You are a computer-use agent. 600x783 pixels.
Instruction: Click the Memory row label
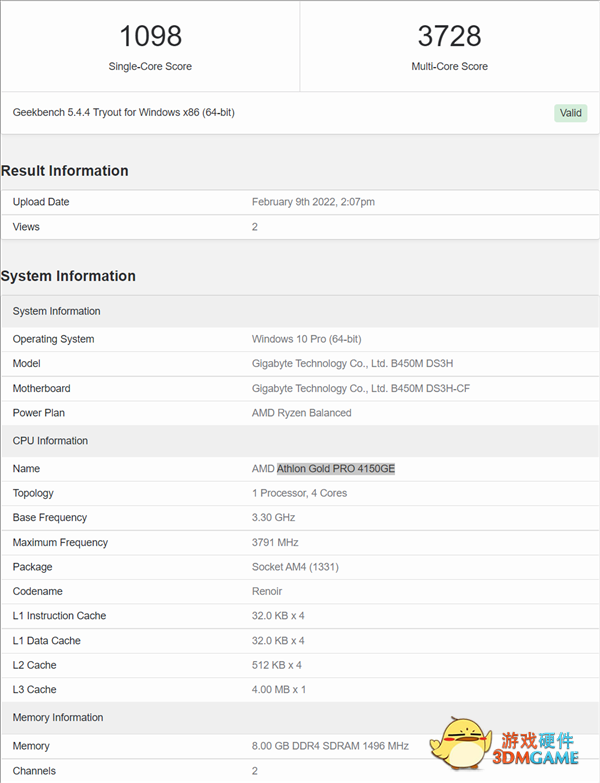31,746
